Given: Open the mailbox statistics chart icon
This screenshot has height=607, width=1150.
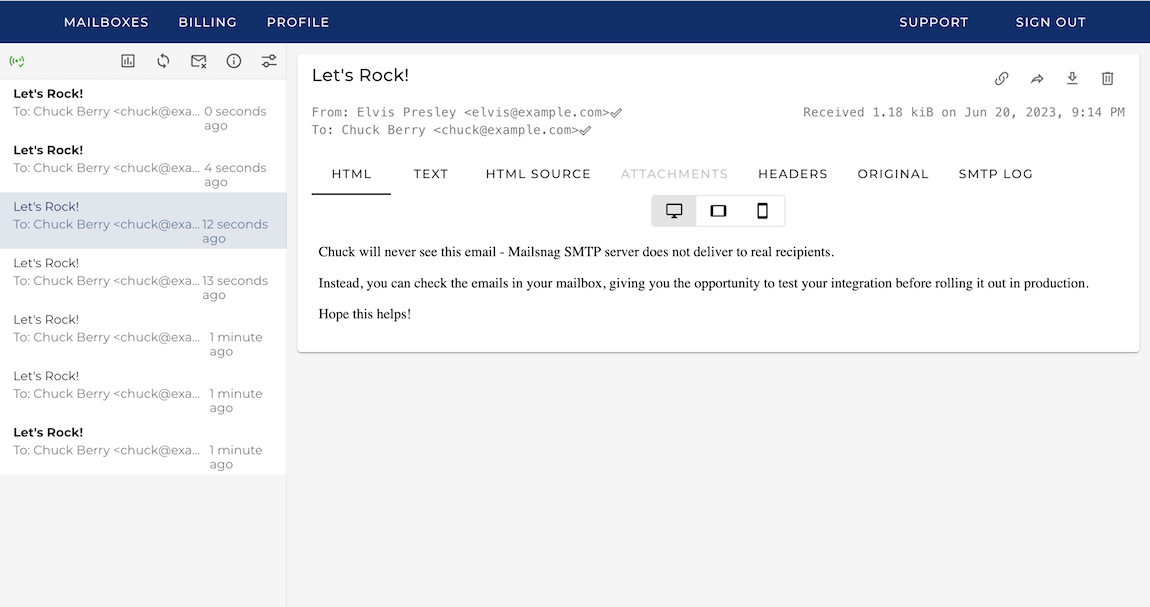Looking at the screenshot, I should (x=128, y=62).
